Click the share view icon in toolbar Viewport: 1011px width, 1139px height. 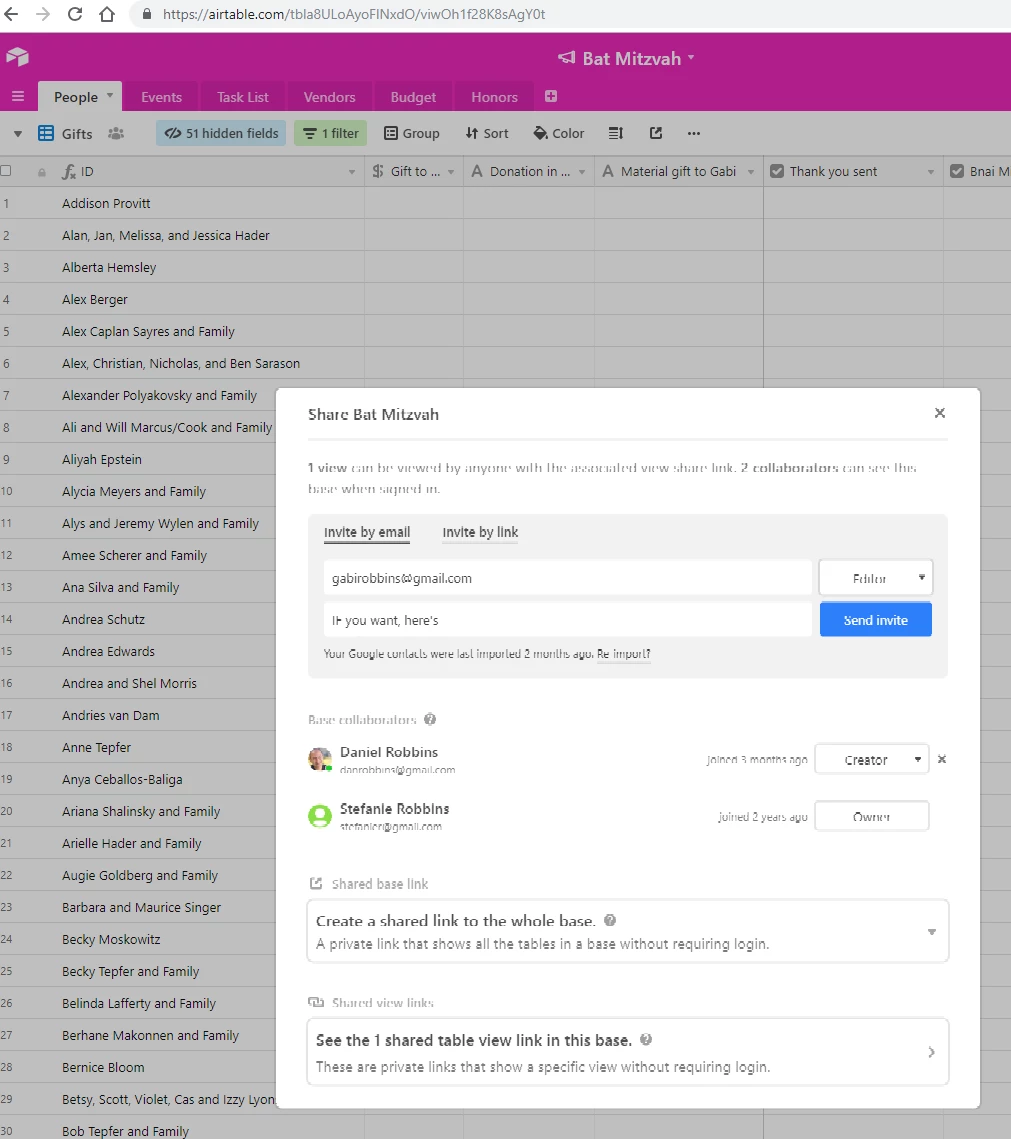pyautogui.click(x=656, y=133)
